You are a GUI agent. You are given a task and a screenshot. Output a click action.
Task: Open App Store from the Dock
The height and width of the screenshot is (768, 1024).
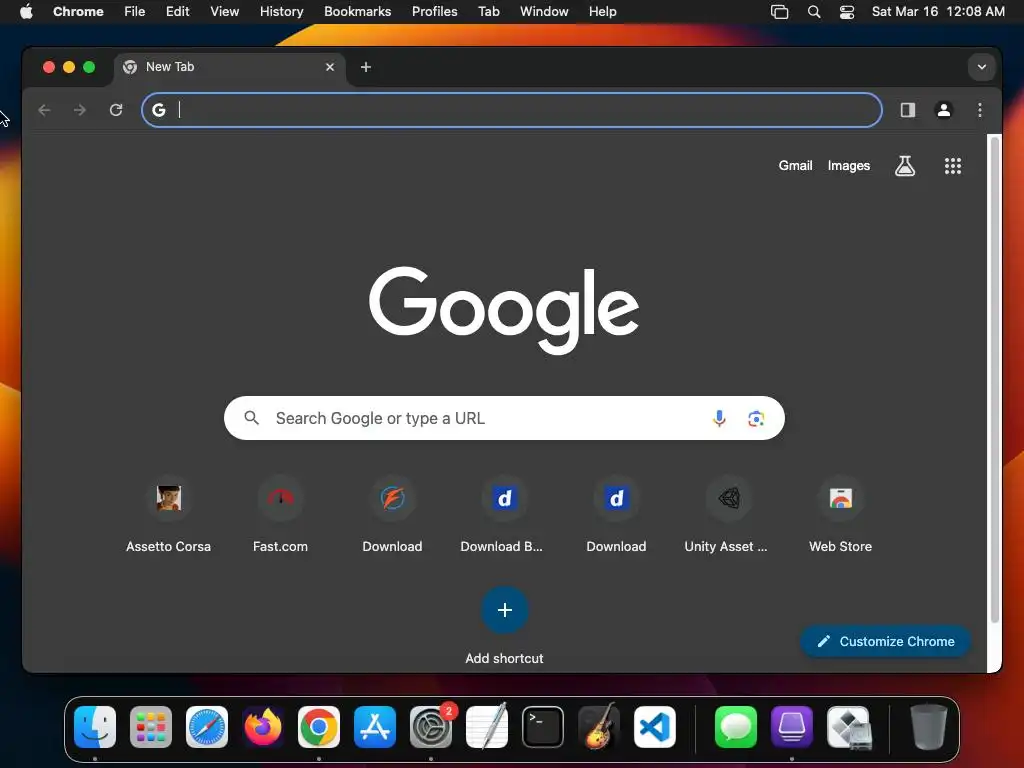click(375, 727)
